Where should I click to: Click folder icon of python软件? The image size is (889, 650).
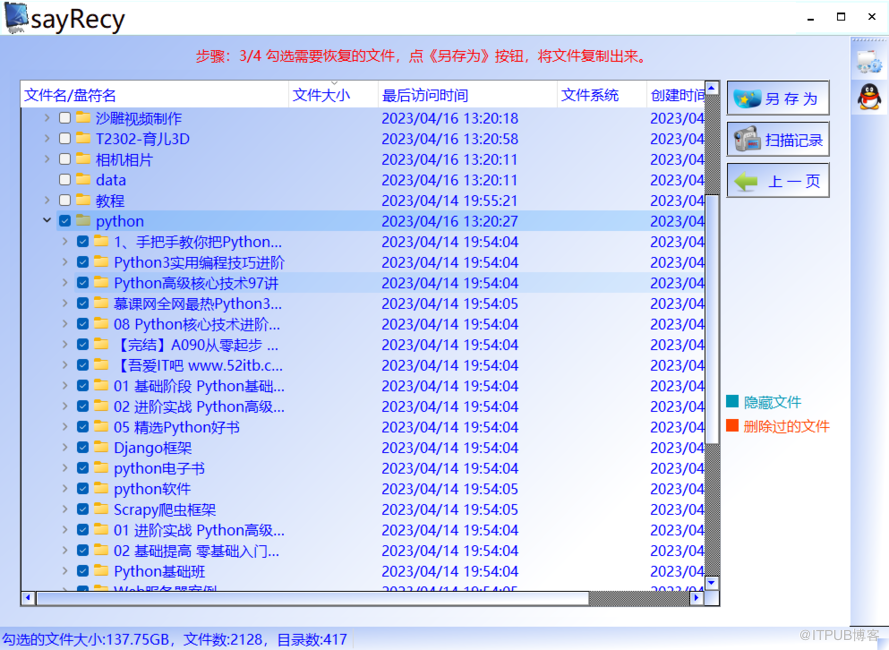tap(101, 488)
